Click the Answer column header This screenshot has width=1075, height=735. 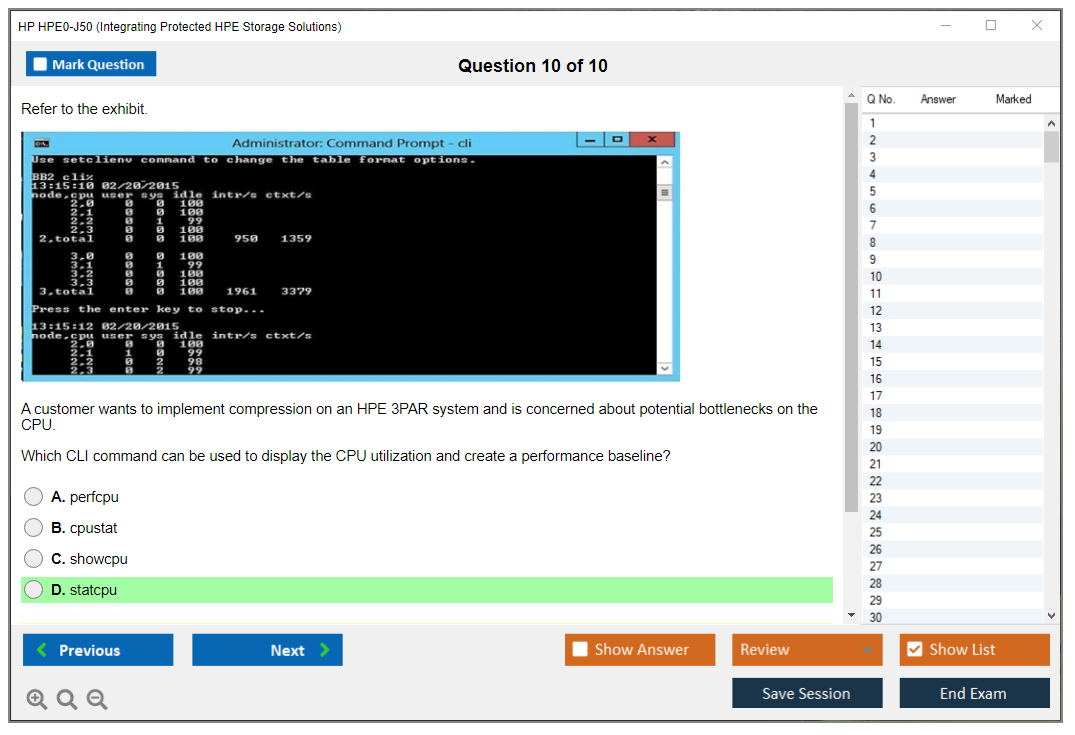[938, 99]
